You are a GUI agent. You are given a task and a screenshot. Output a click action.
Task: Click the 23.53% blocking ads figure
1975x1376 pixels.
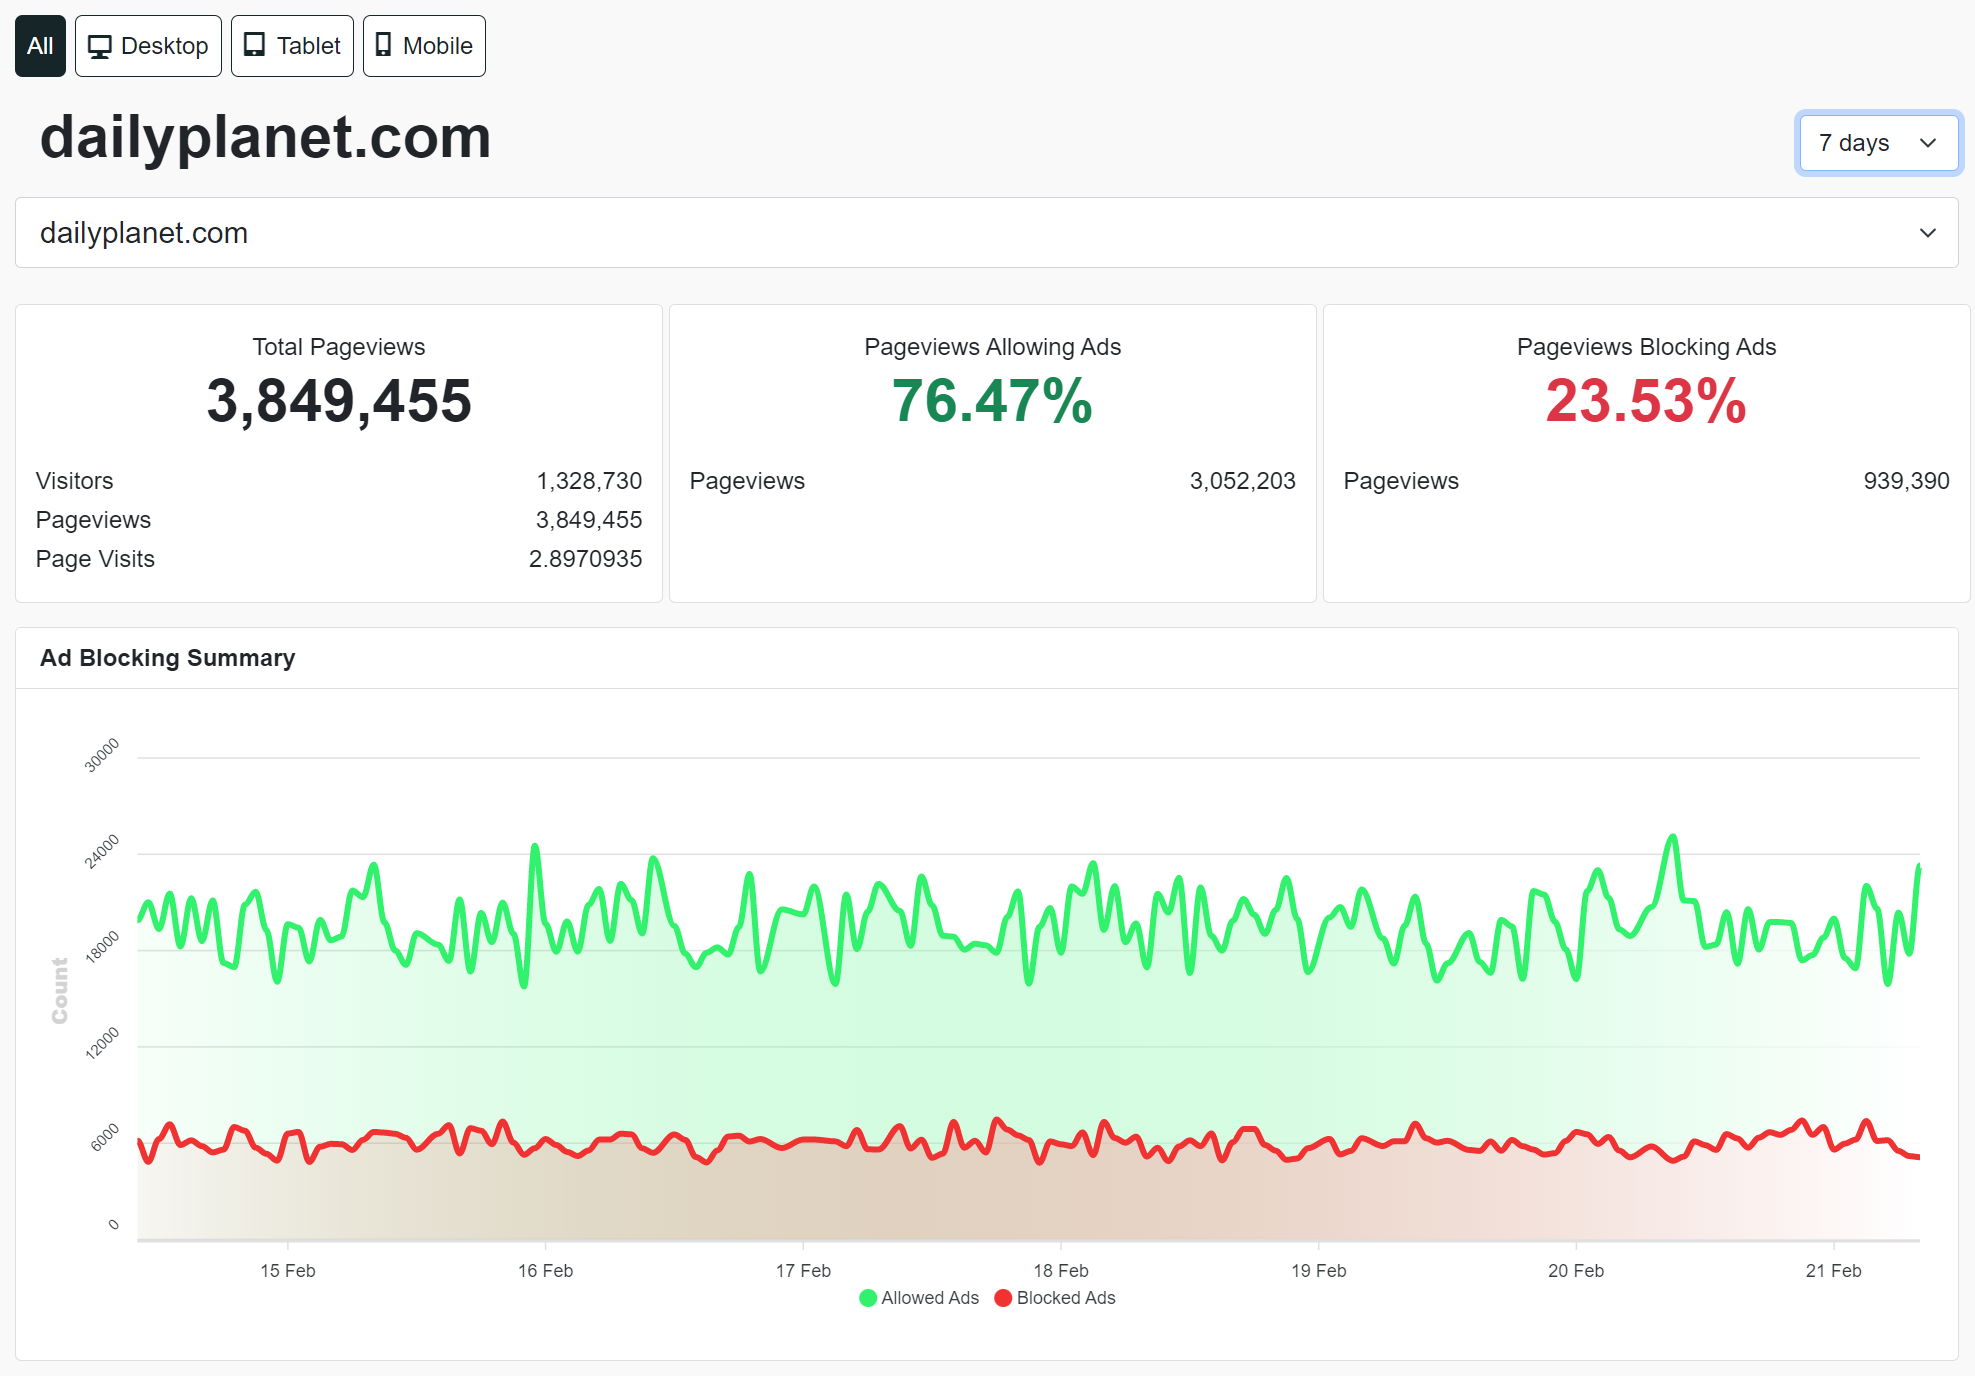[x=1646, y=401]
